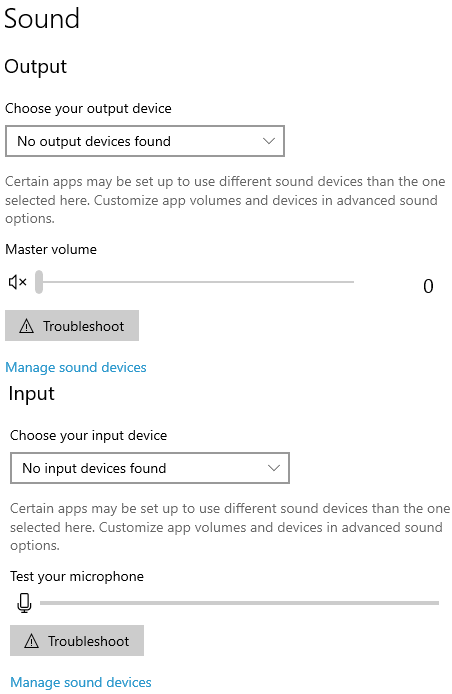This screenshot has height=694, width=452.
Task: Click warning triangle icon on Input Troubleshoot button
Action: [x=31, y=641]
